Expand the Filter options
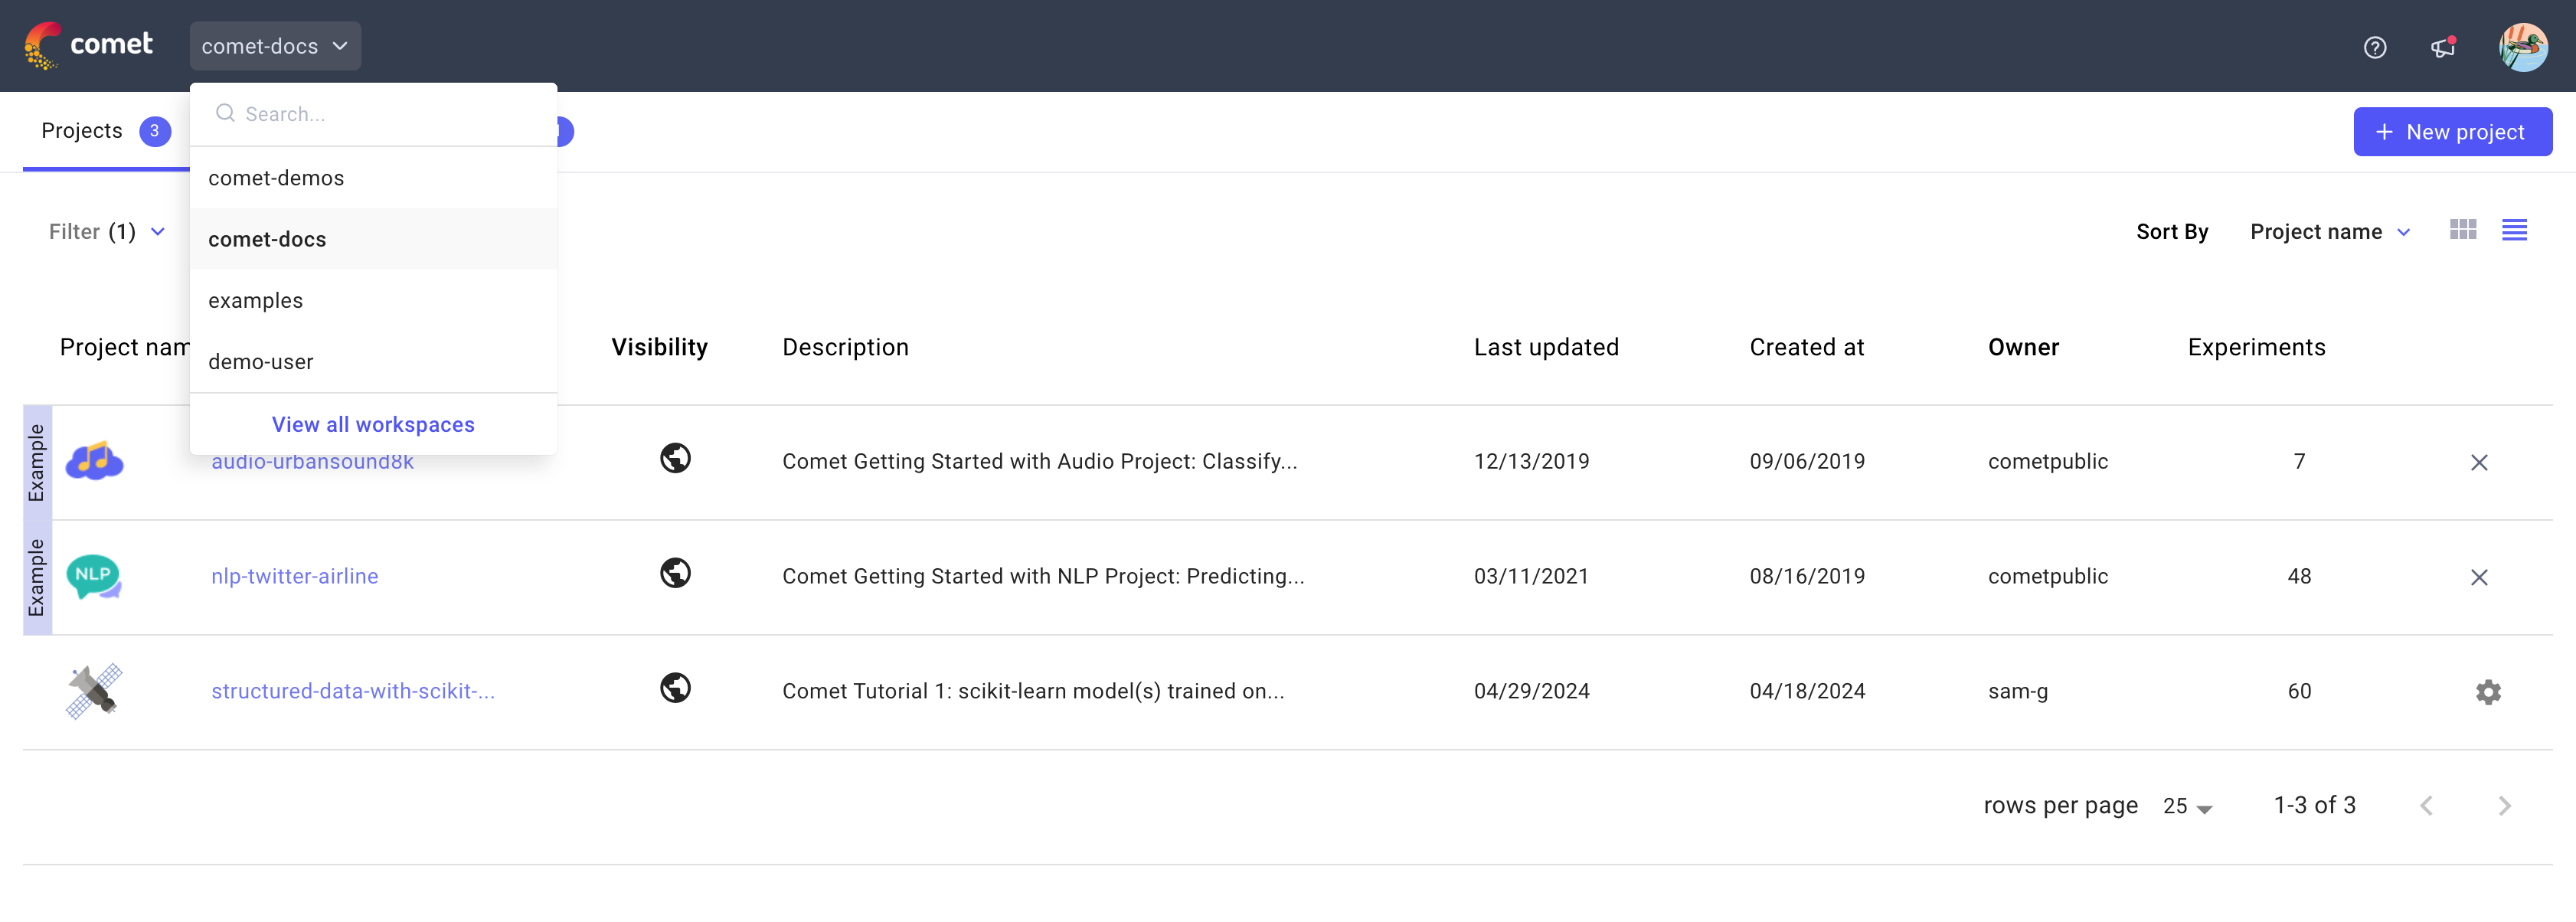The width and height of the screenshot is (2576, 922). [x=106, y=231]
